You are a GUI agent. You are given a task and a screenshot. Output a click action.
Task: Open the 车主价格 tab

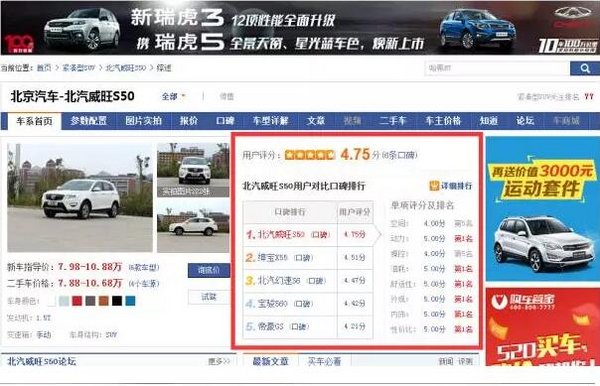[x=443, y=121]
